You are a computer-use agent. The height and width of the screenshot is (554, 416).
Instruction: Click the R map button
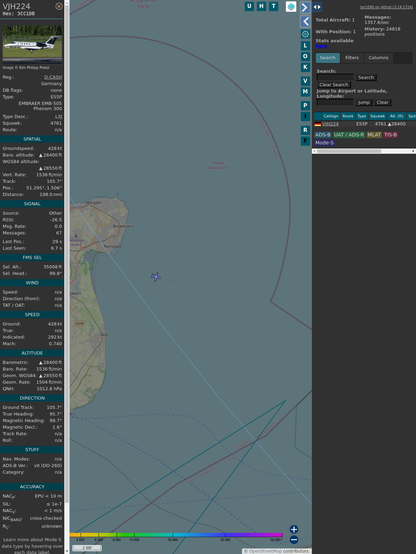[305, 130]
